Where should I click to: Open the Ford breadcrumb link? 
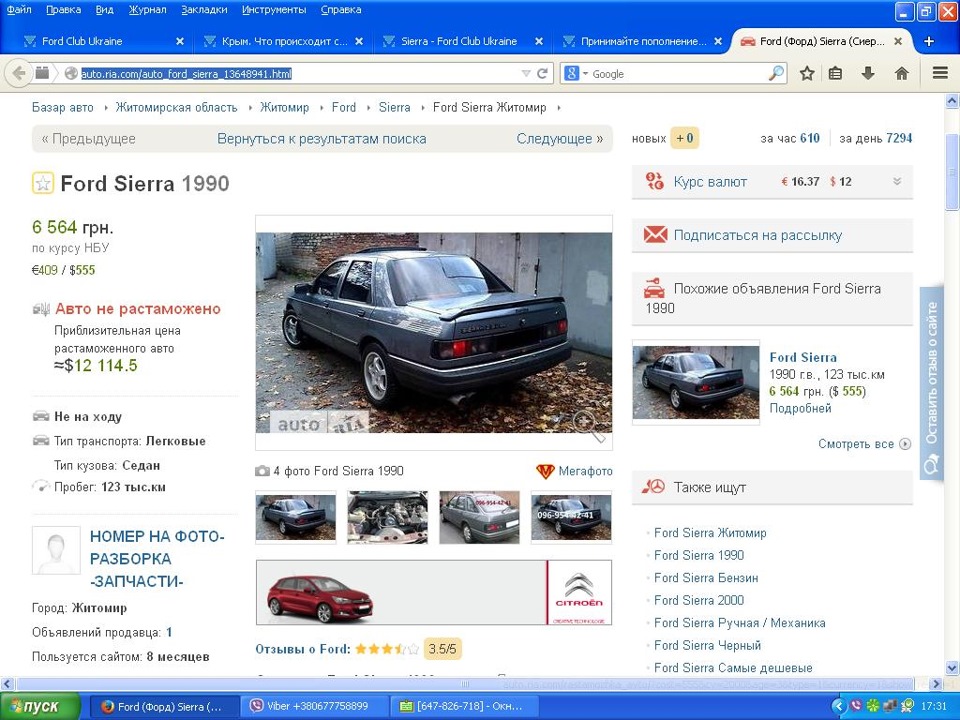click(343, 107)
